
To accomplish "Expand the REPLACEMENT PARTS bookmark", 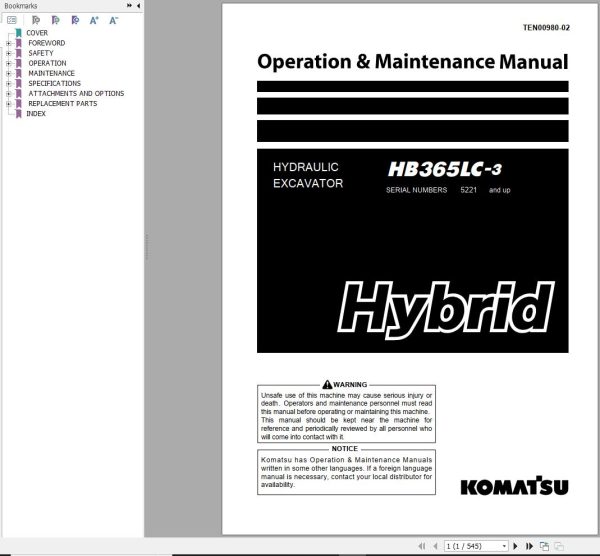I will (x=8, y=104).
